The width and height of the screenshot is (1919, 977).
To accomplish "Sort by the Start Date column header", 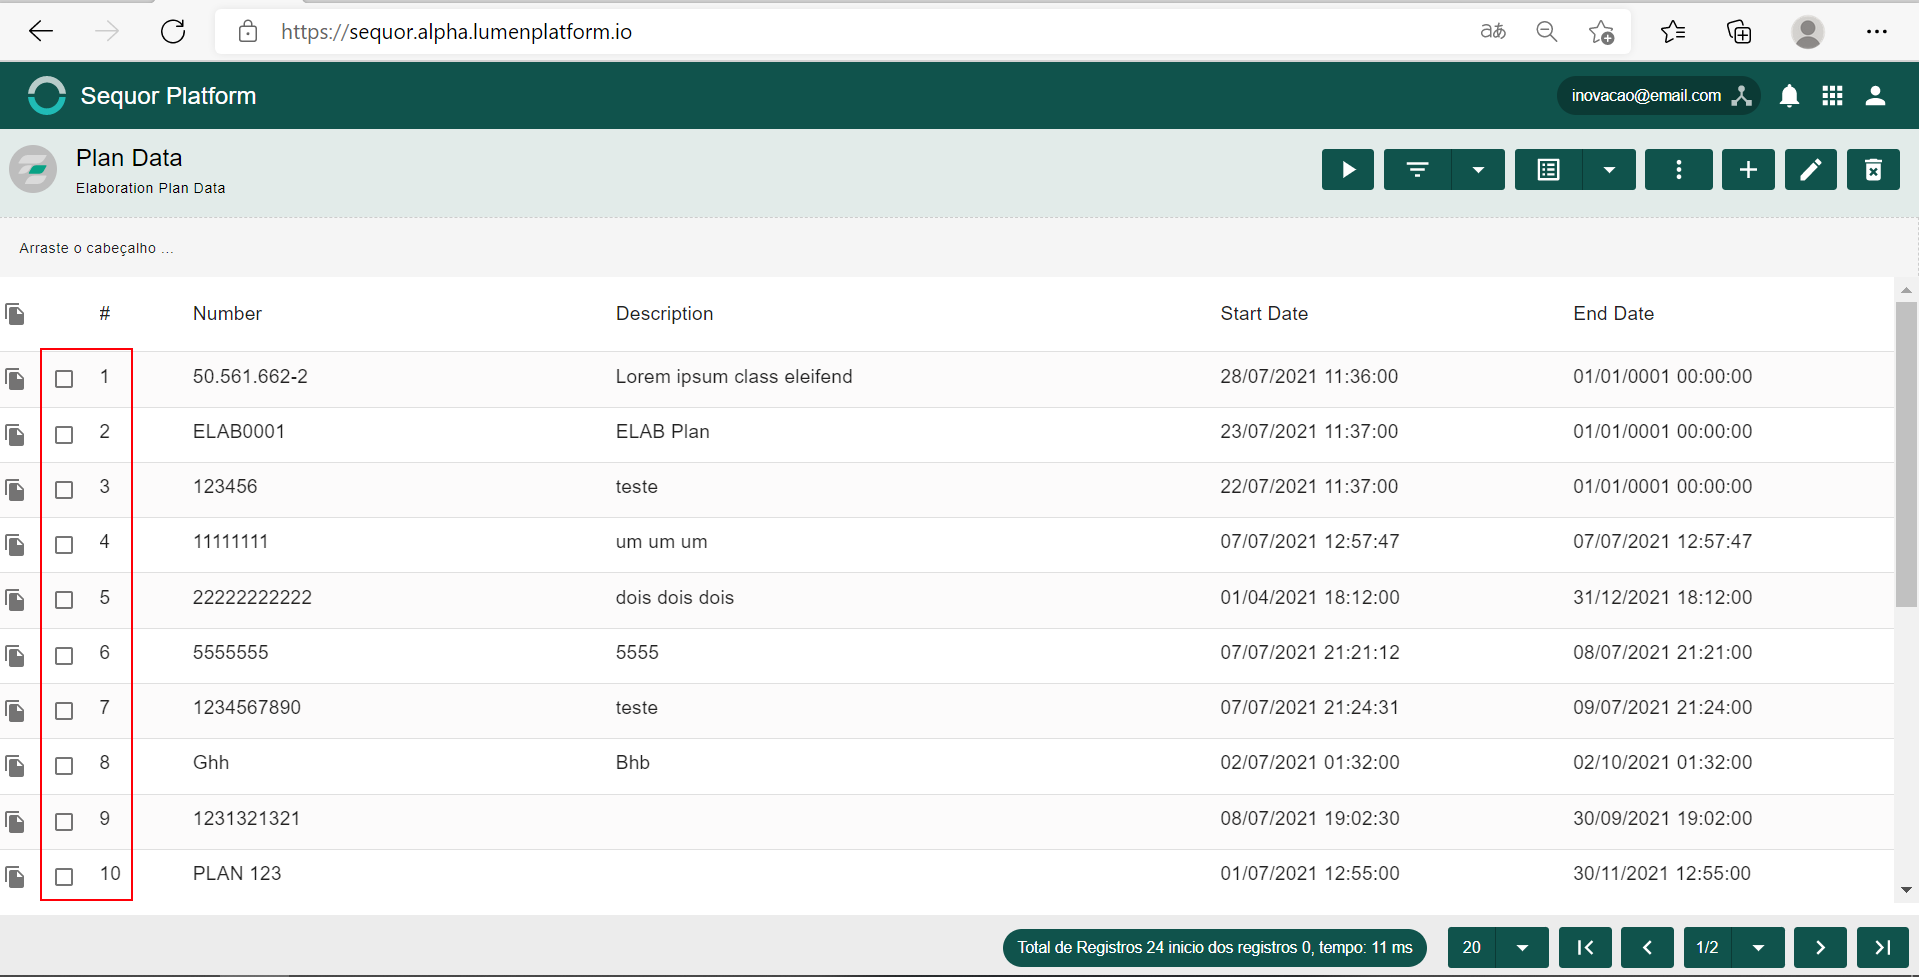I will click(1264, 314).
